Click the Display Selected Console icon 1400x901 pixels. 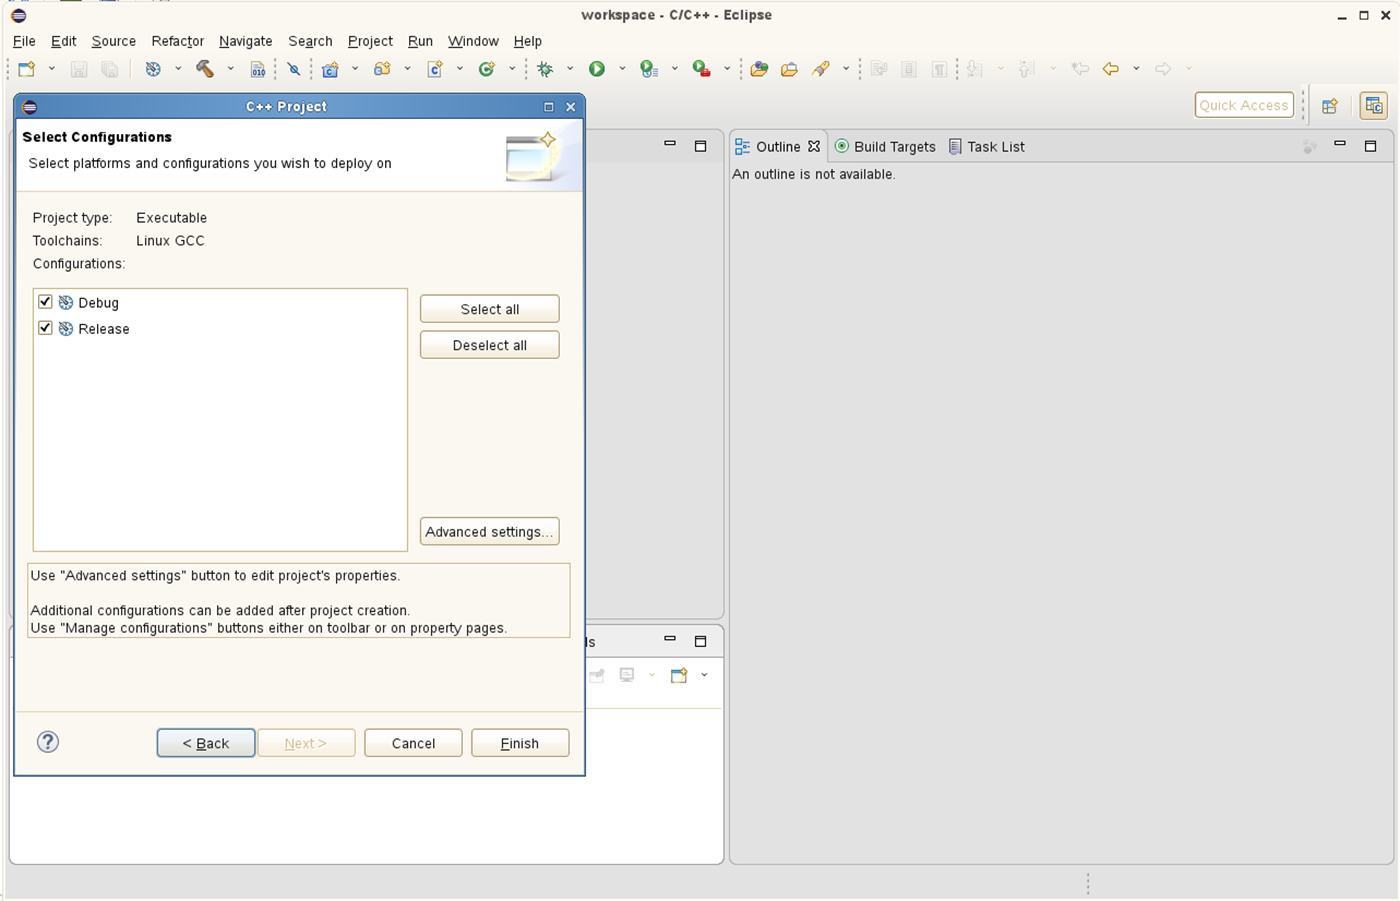pyautogui.click(x=627, y=675)
